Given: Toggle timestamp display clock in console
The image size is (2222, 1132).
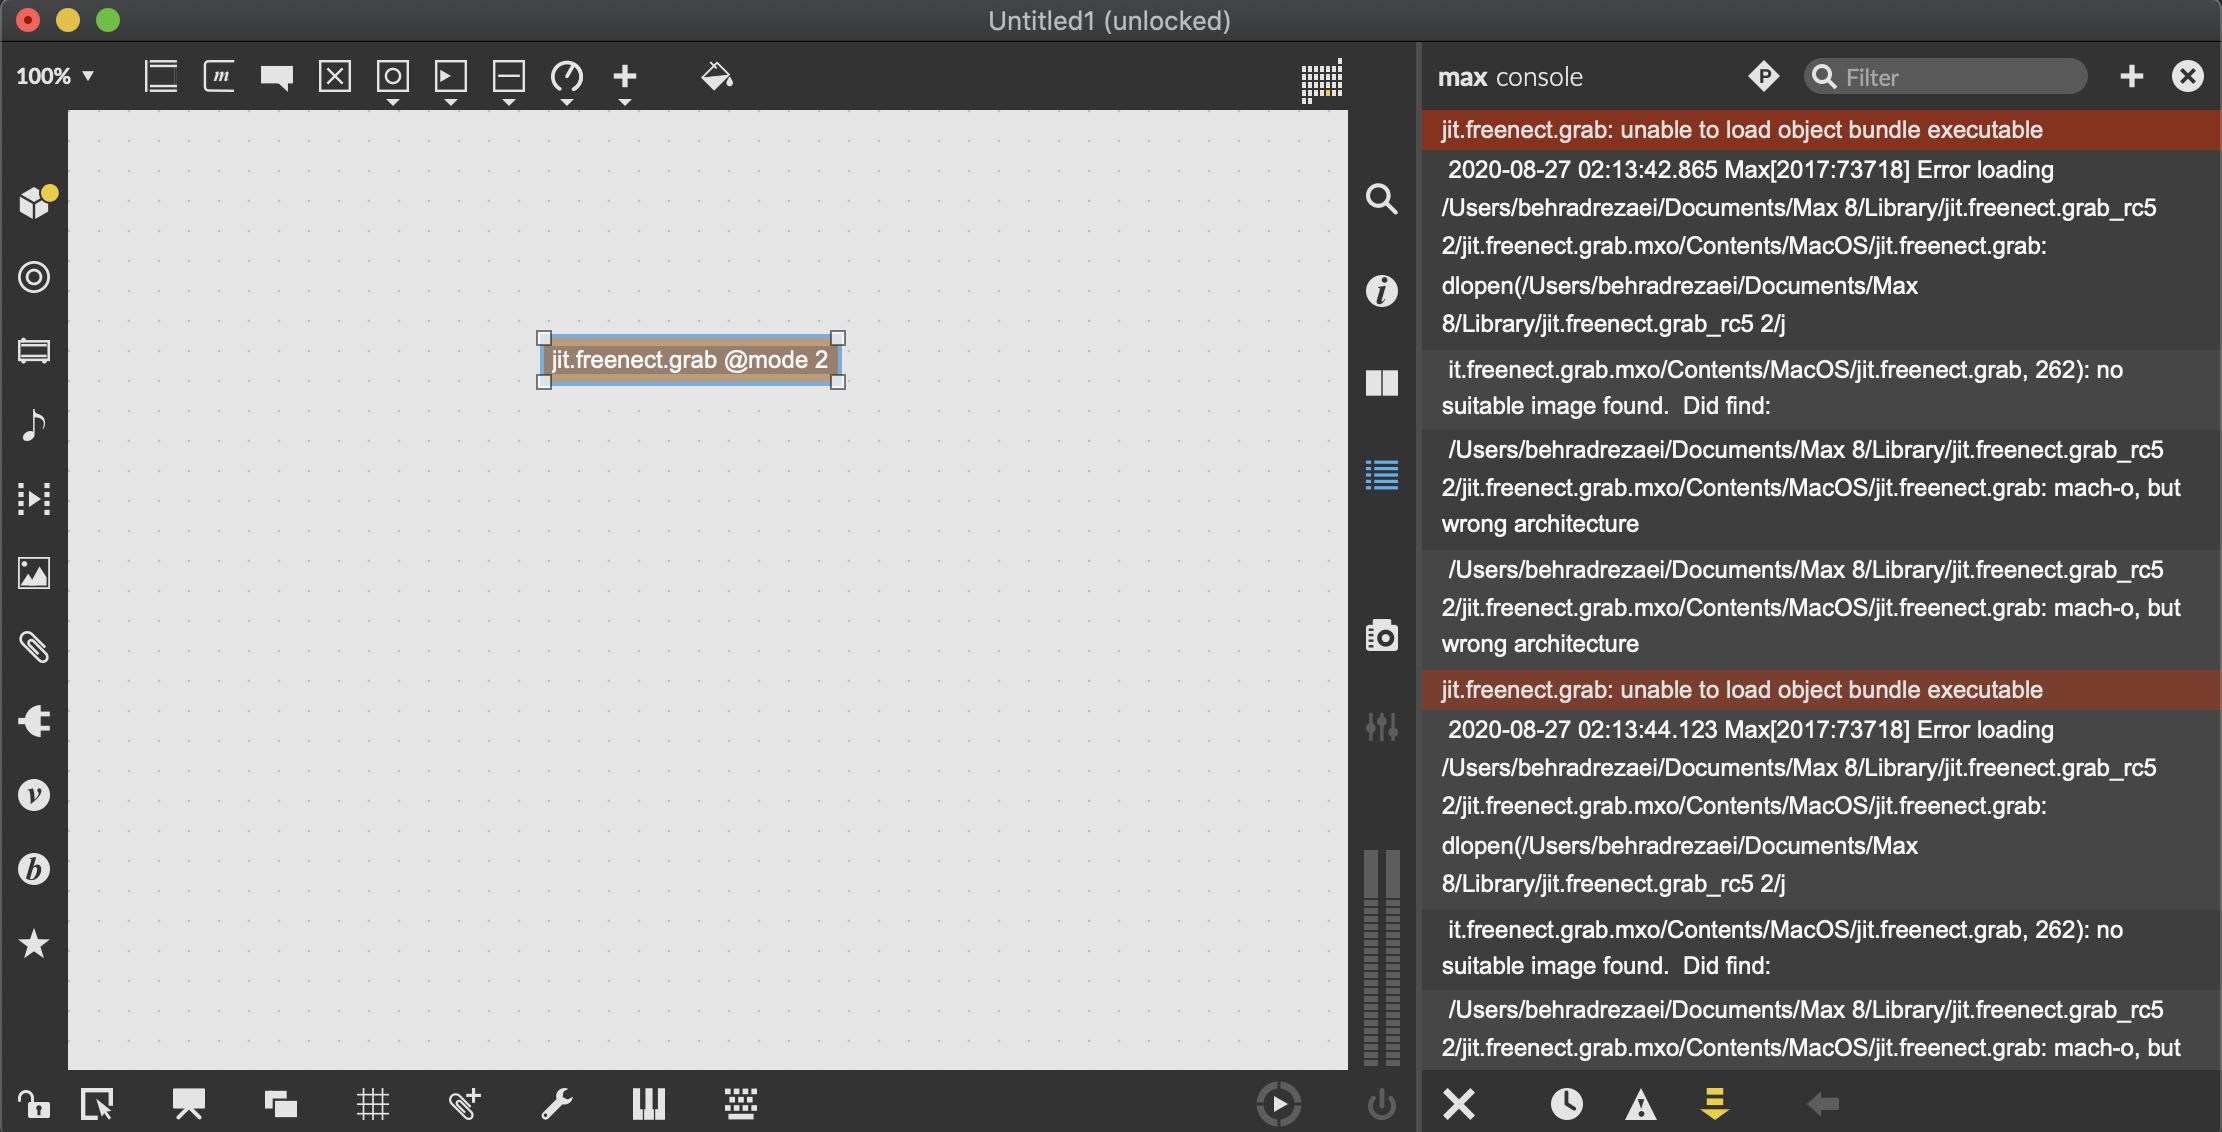Looking at the screenshot, I should click(1567, 1104).
